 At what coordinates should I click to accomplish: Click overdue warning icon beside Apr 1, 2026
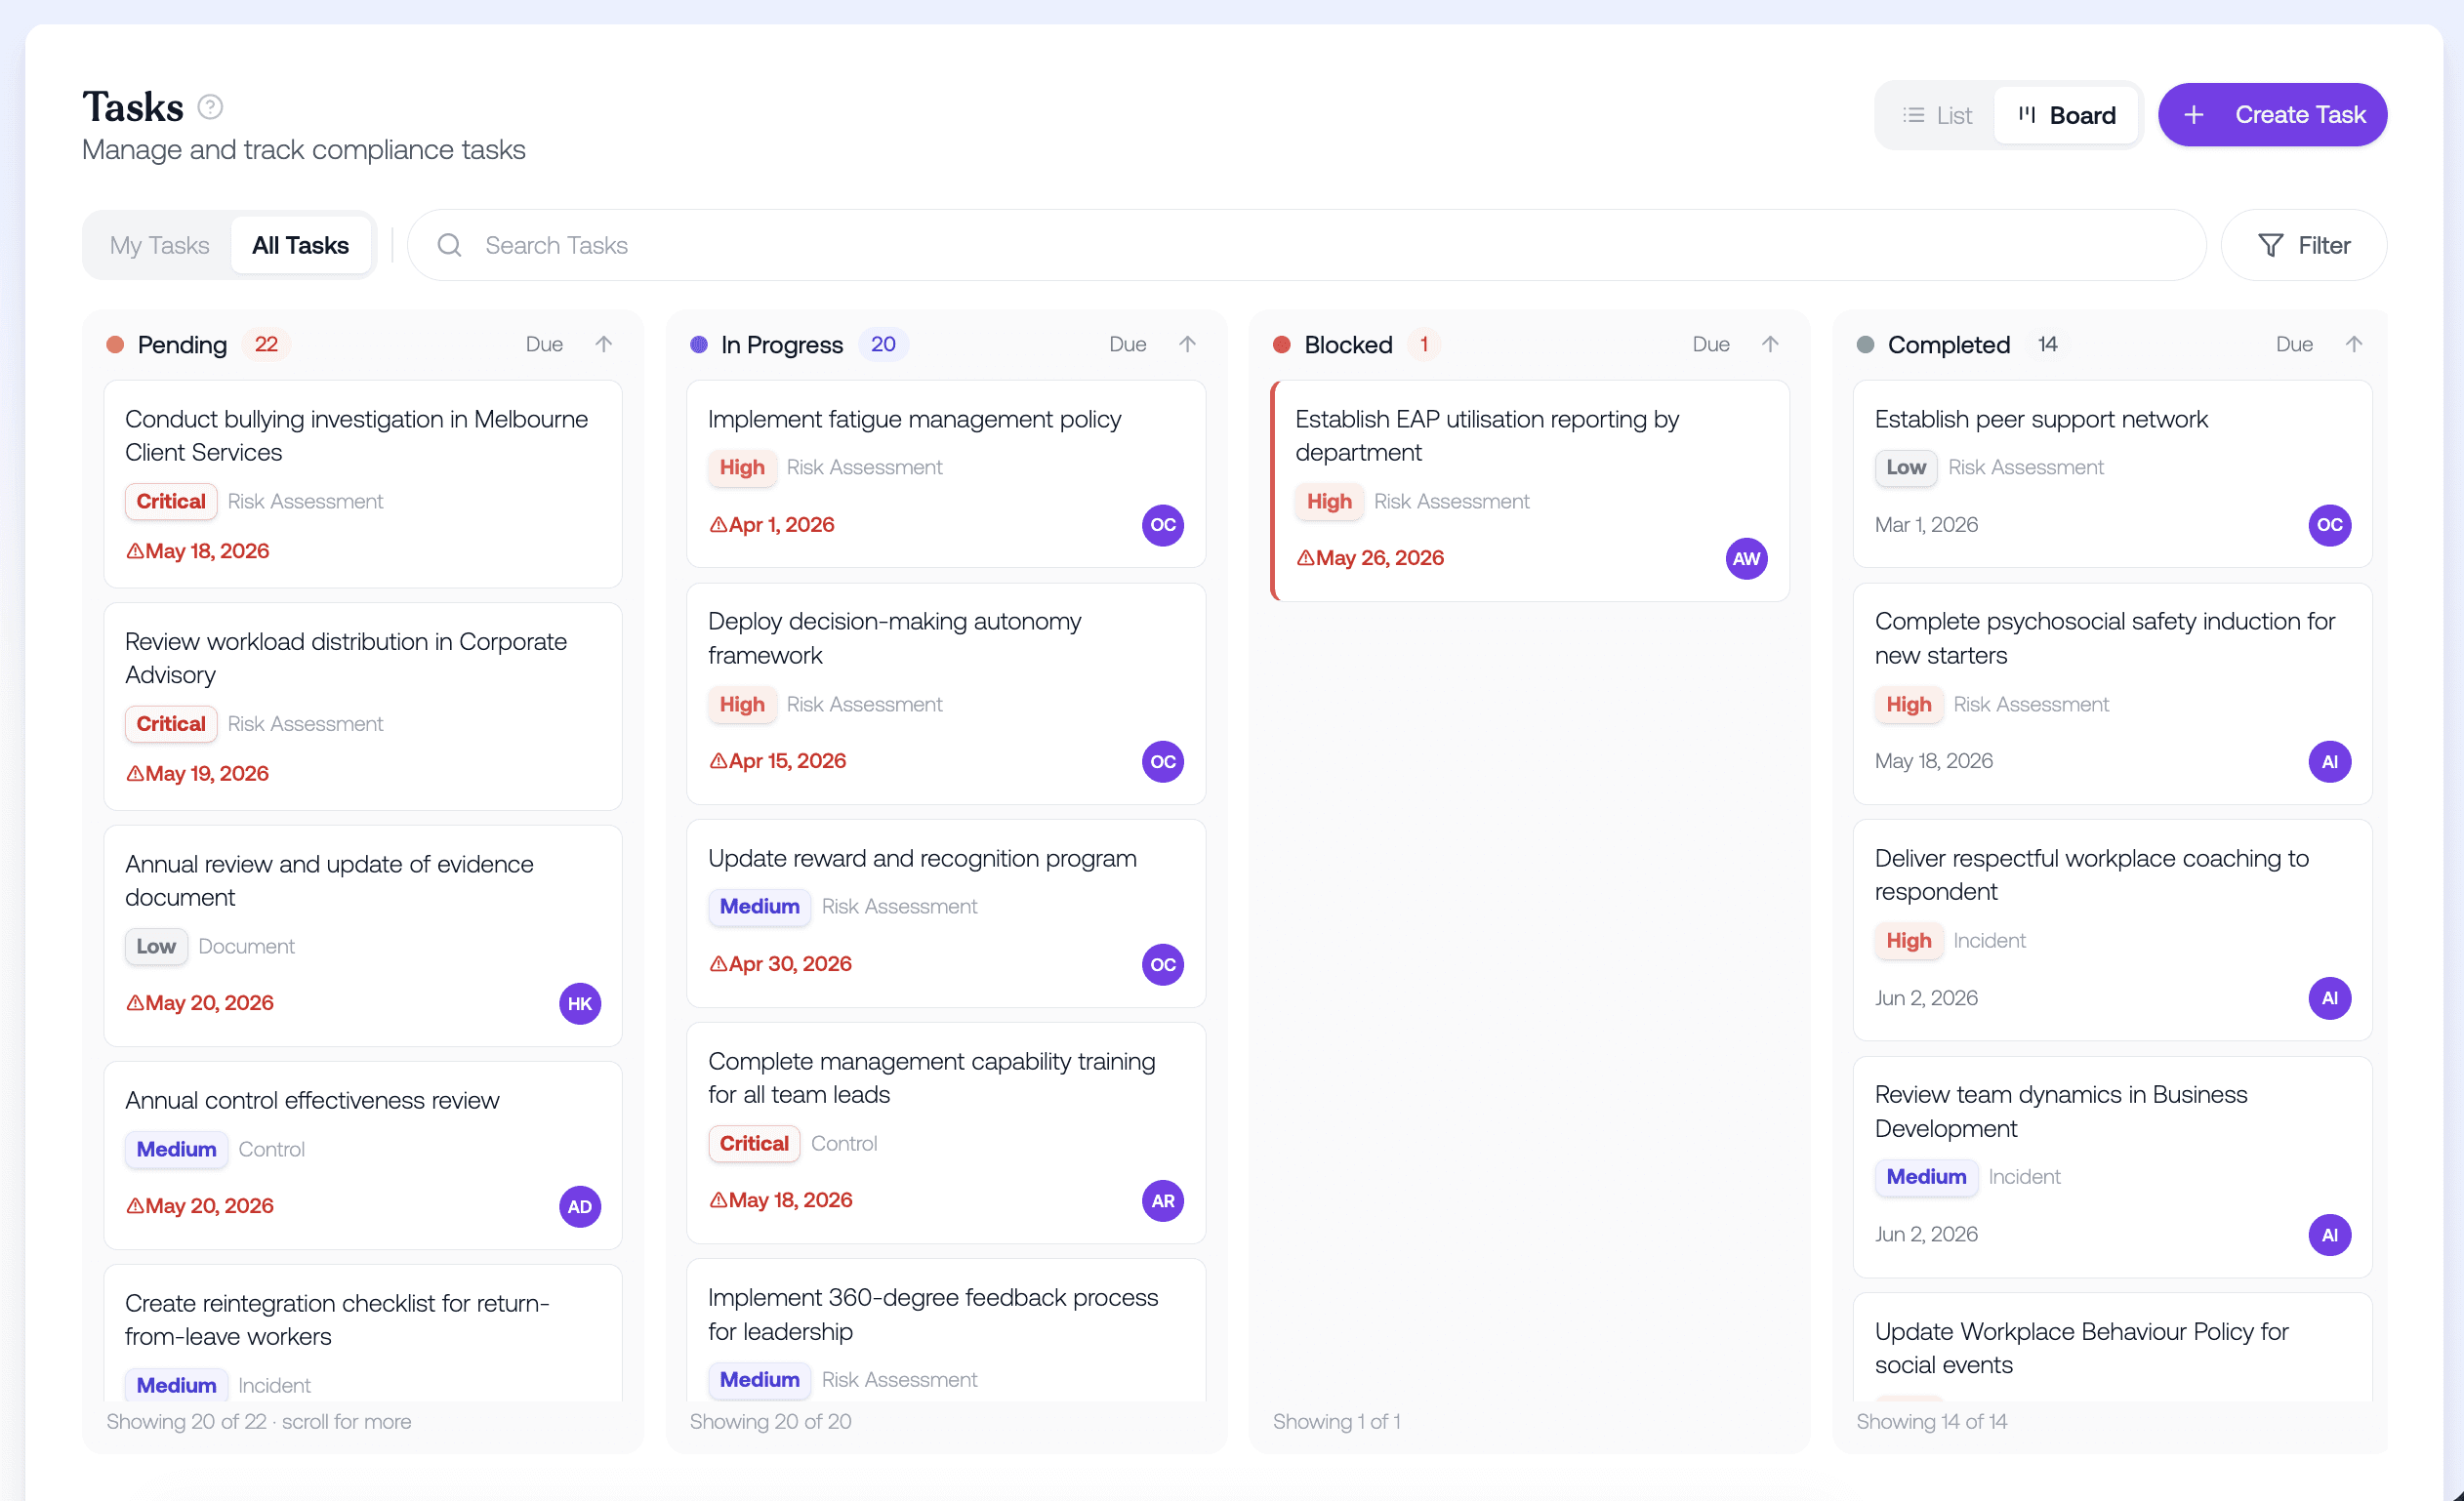(718, 525)
